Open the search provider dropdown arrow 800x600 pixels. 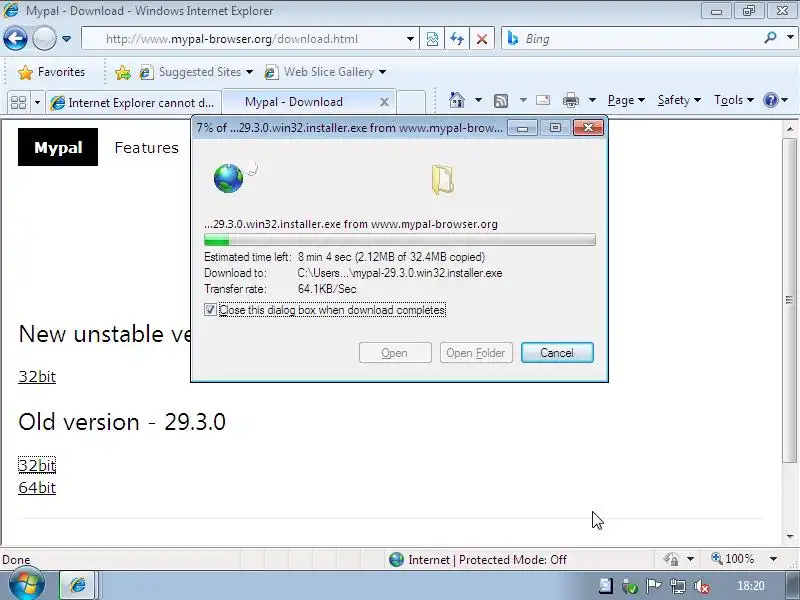coord(790,37)
